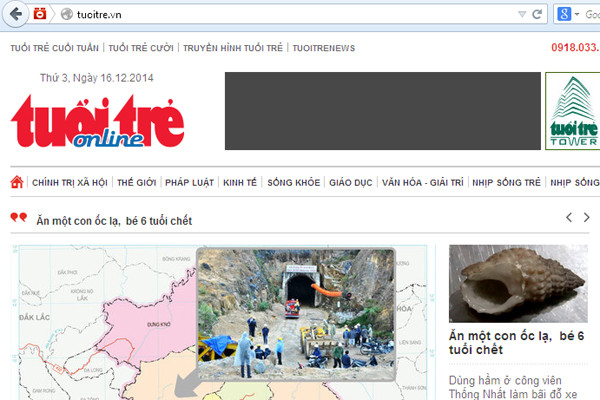The width and height of the screenshot is (600, 400).
Task: Click the red camera screenshot icon
Action: tap(40, 14)
